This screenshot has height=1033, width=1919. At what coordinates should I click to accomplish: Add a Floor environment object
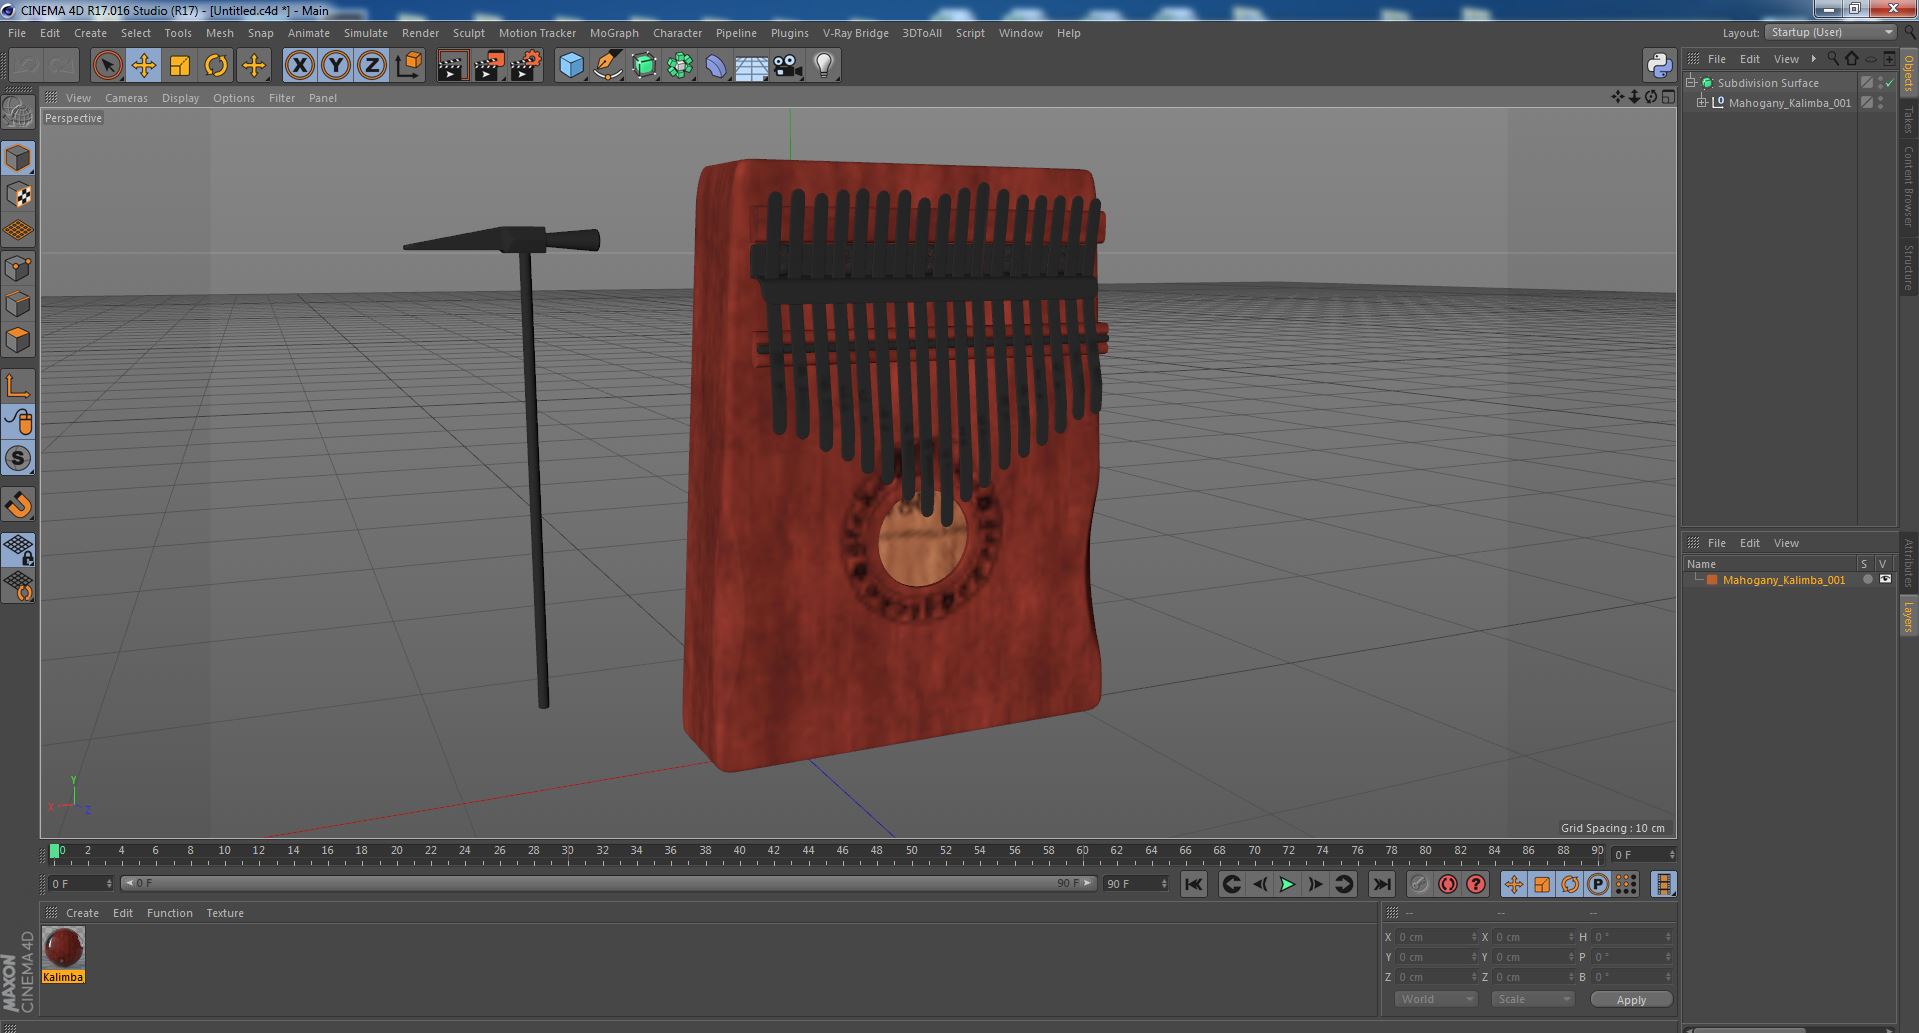pos(751,66)
